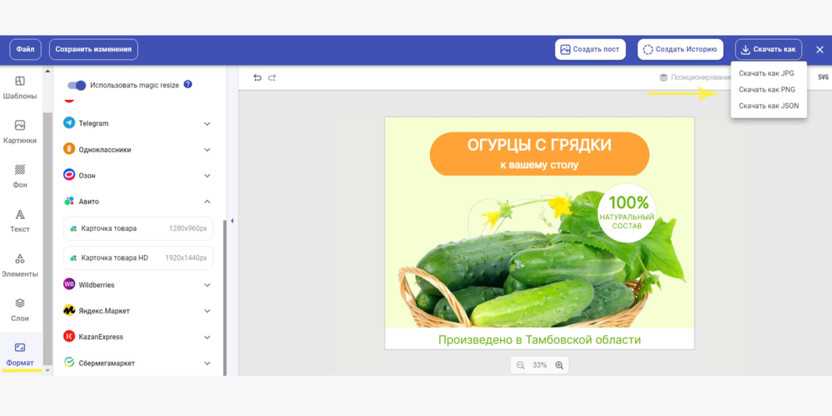This screenshot has width=832, height=416.
Task: Click the Создать пост button
Action: pos(590,49)
